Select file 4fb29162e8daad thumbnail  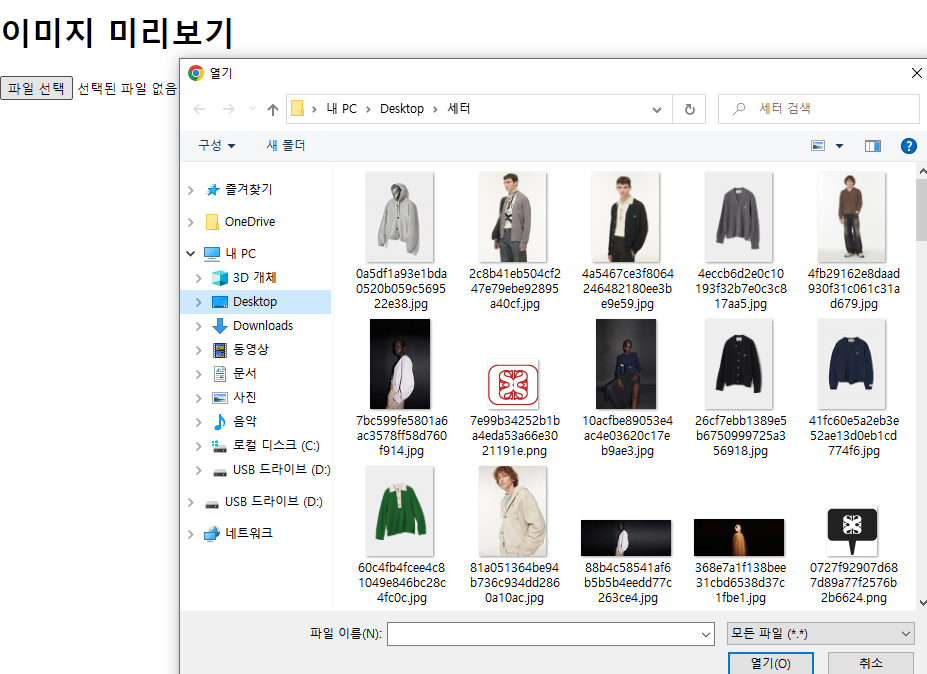(x=852, y=217)
